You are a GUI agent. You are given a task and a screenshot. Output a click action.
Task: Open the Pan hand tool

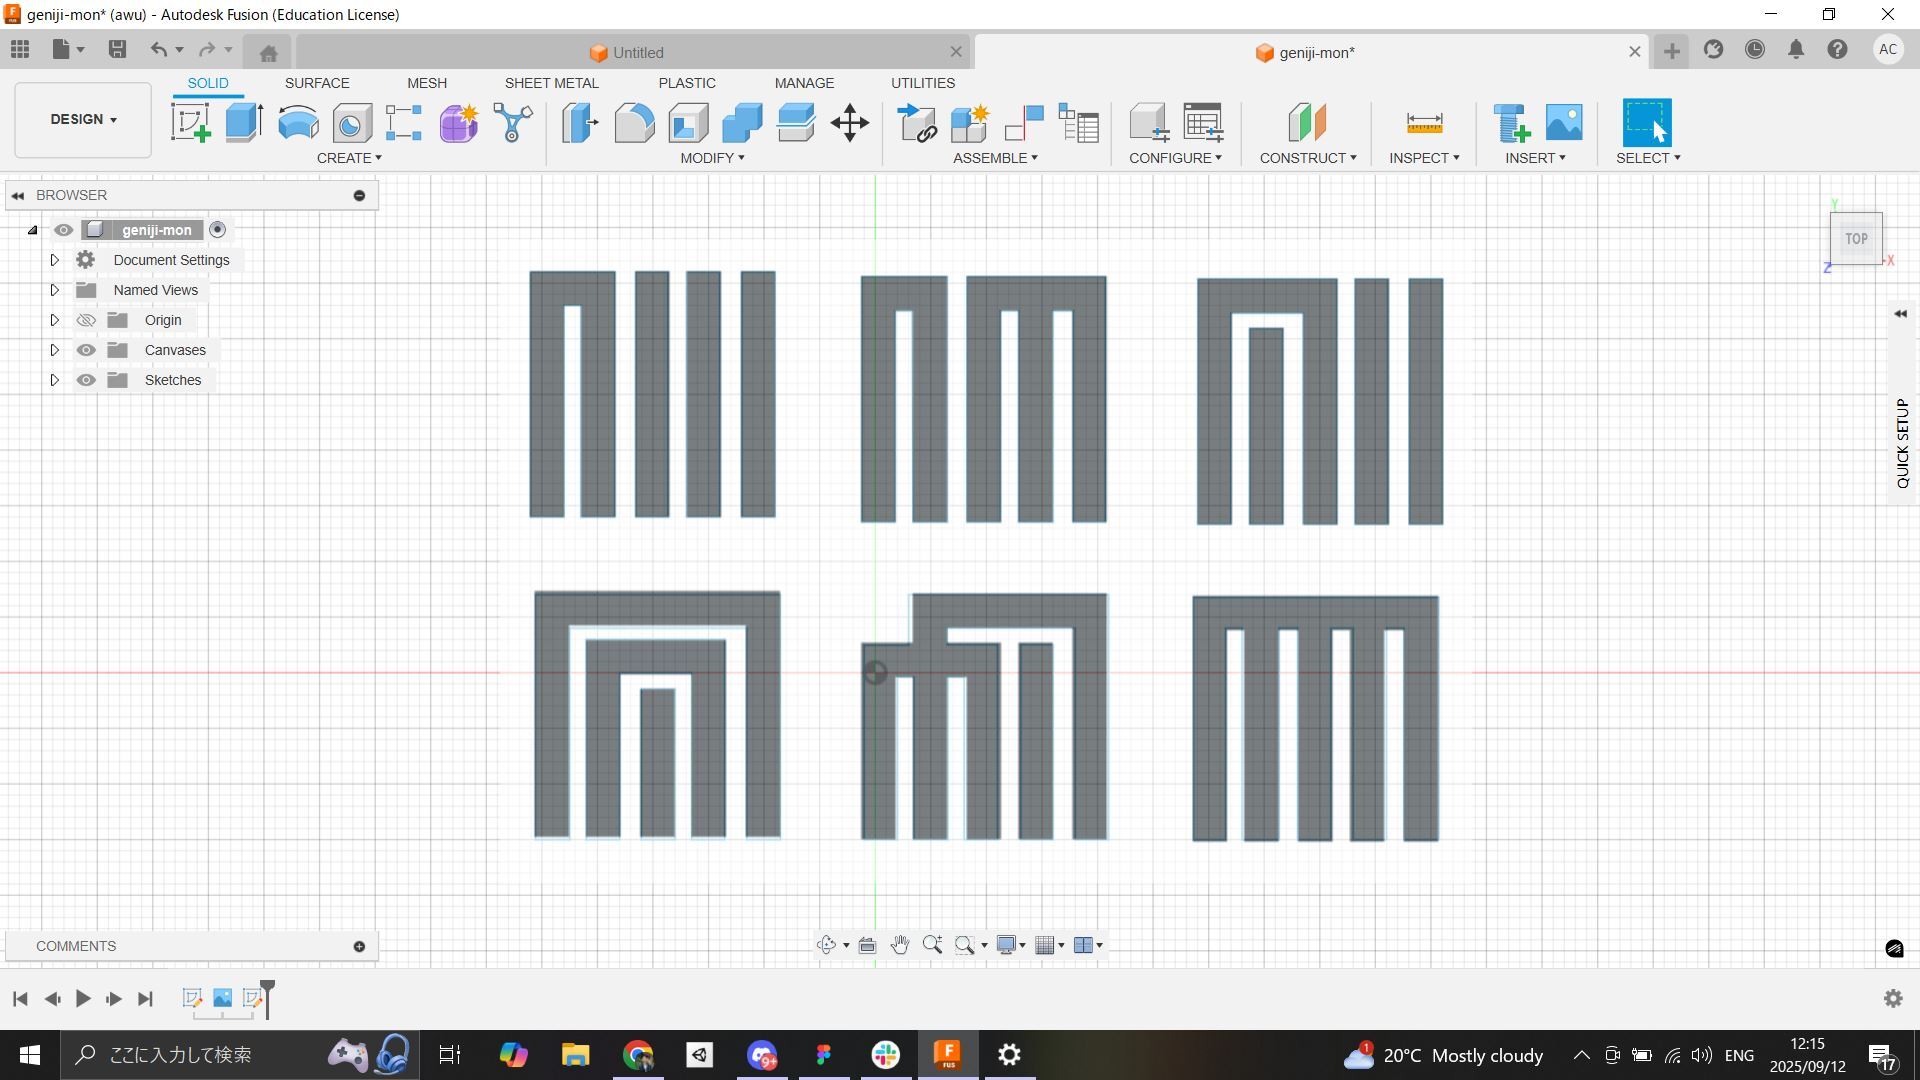[899, 945]
